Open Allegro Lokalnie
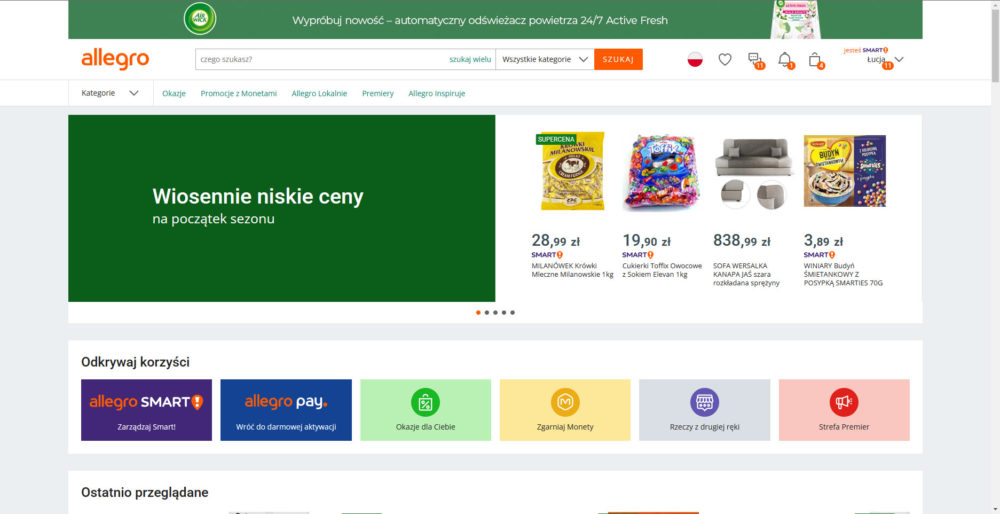The width and height of the screenshot is (1000, 514). pos(320,93)
